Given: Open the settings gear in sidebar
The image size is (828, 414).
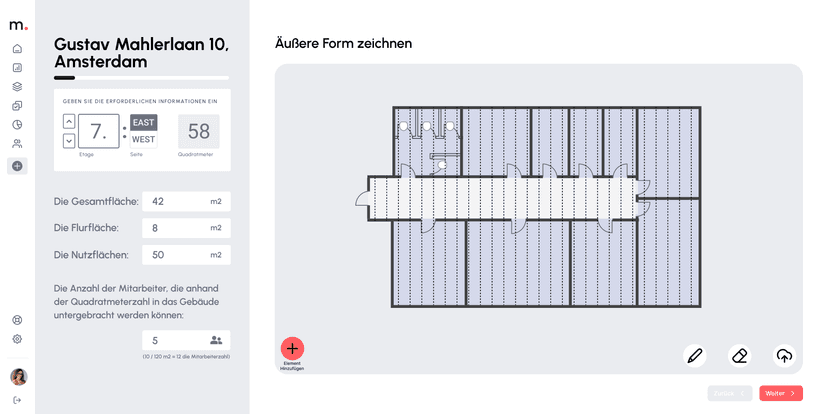Looking at the screenshot, I should click(x=17, y=339).
